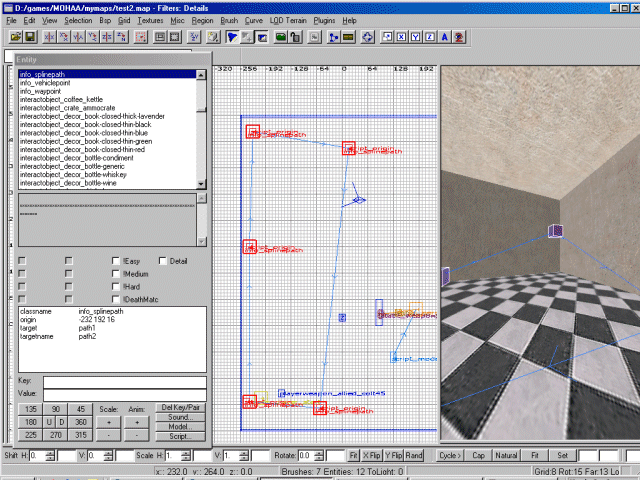Set the angle with the 270 button
Screen dimensions: 640x480
pos(57,435)
